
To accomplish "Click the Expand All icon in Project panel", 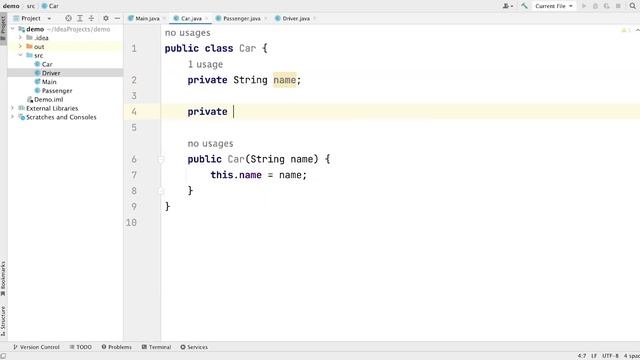I will (80, 18).
